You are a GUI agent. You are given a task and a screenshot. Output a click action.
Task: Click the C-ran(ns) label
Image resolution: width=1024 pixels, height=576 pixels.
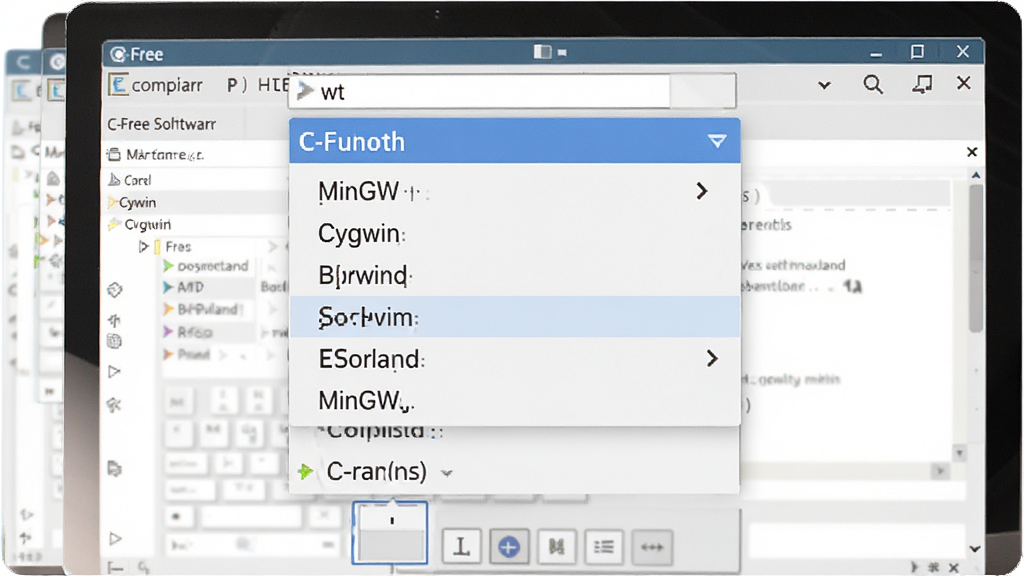click(x=376, y=471)
